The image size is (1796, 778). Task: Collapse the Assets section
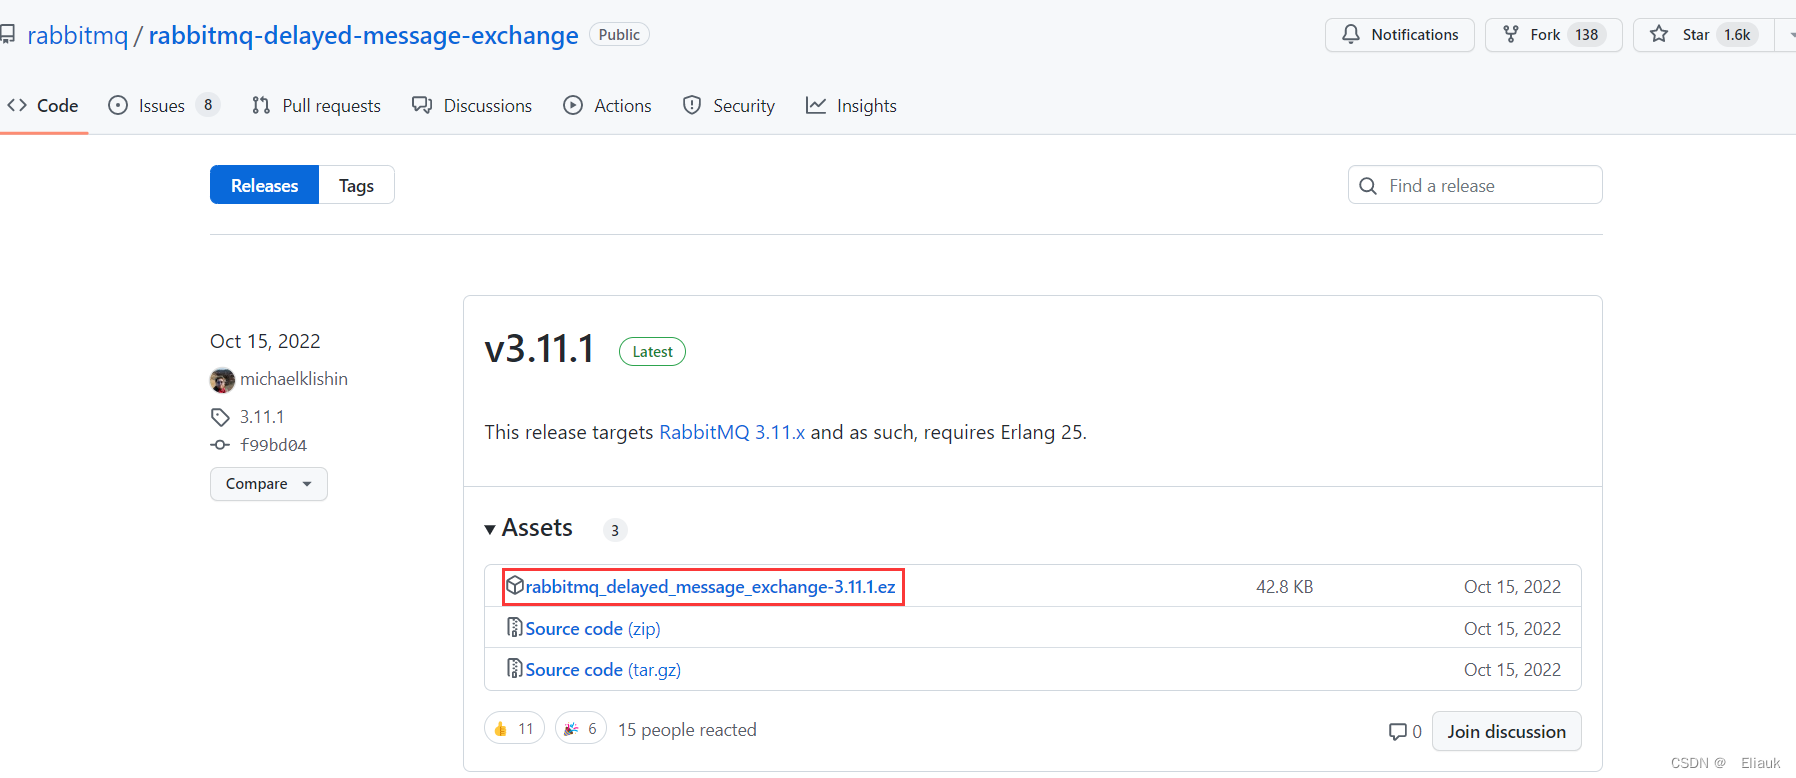[529, 528]
